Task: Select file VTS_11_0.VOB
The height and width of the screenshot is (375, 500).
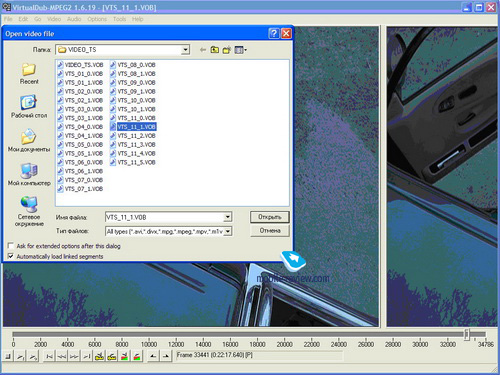Action: [133, 118]
